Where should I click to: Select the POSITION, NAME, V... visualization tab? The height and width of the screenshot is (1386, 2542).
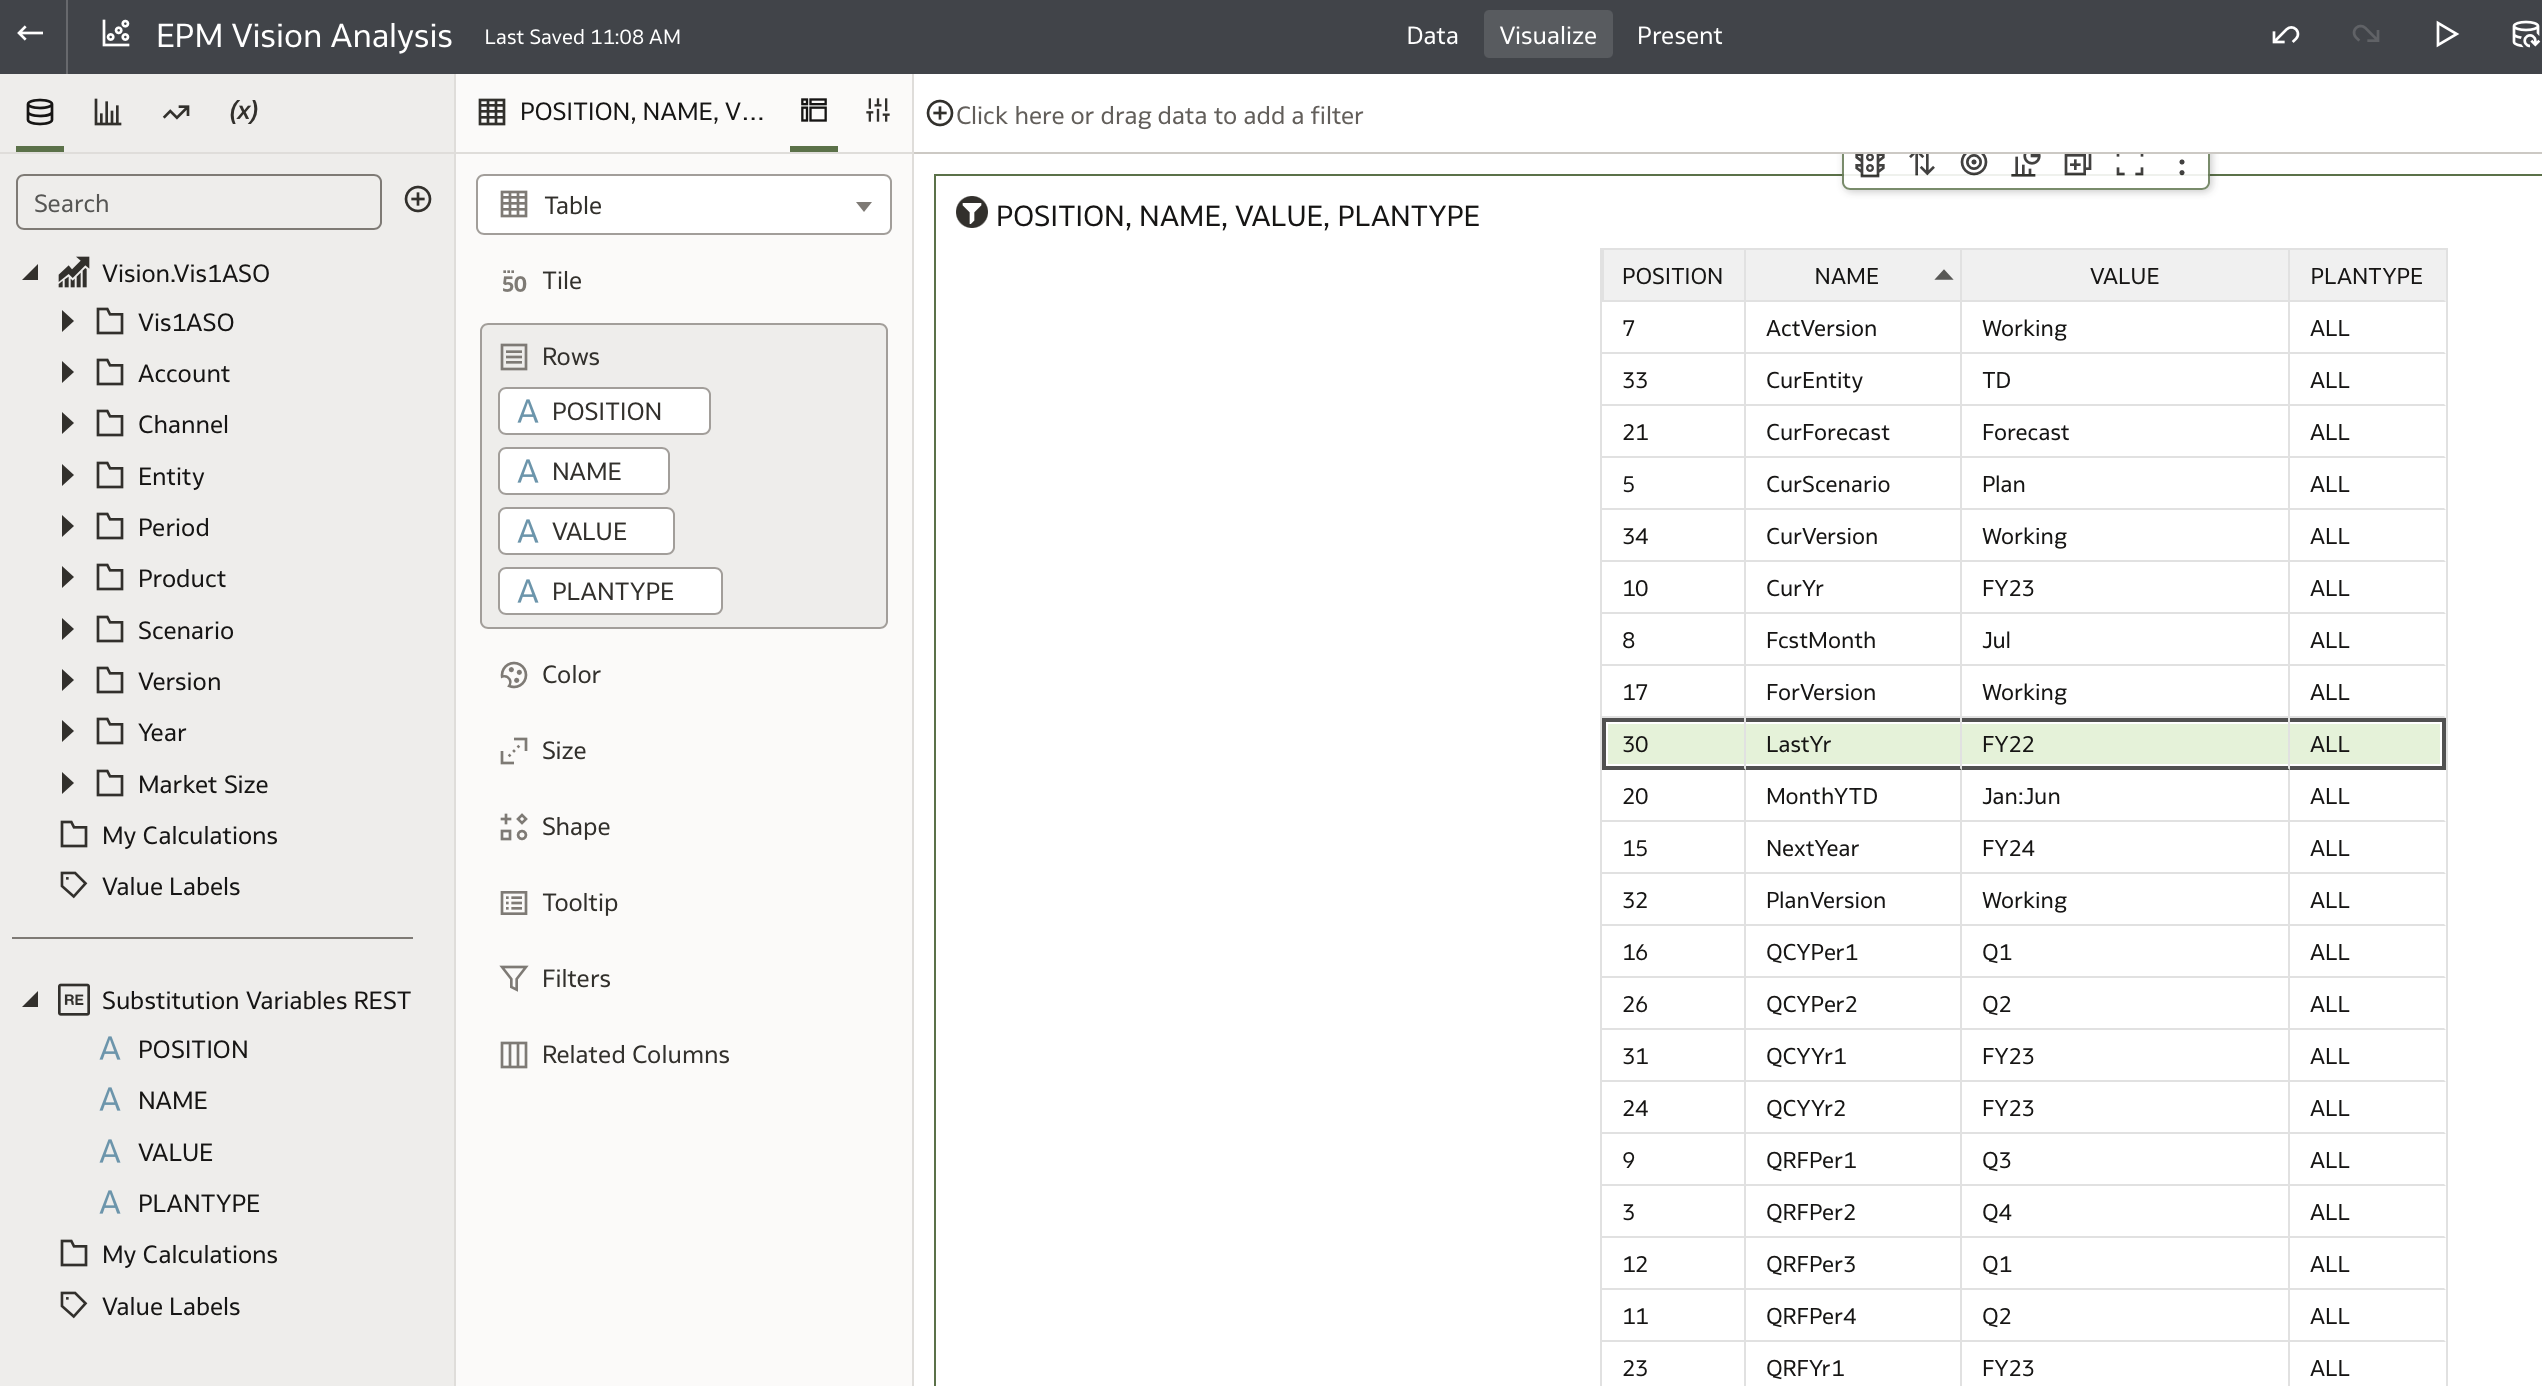click(x=621, y=111)
